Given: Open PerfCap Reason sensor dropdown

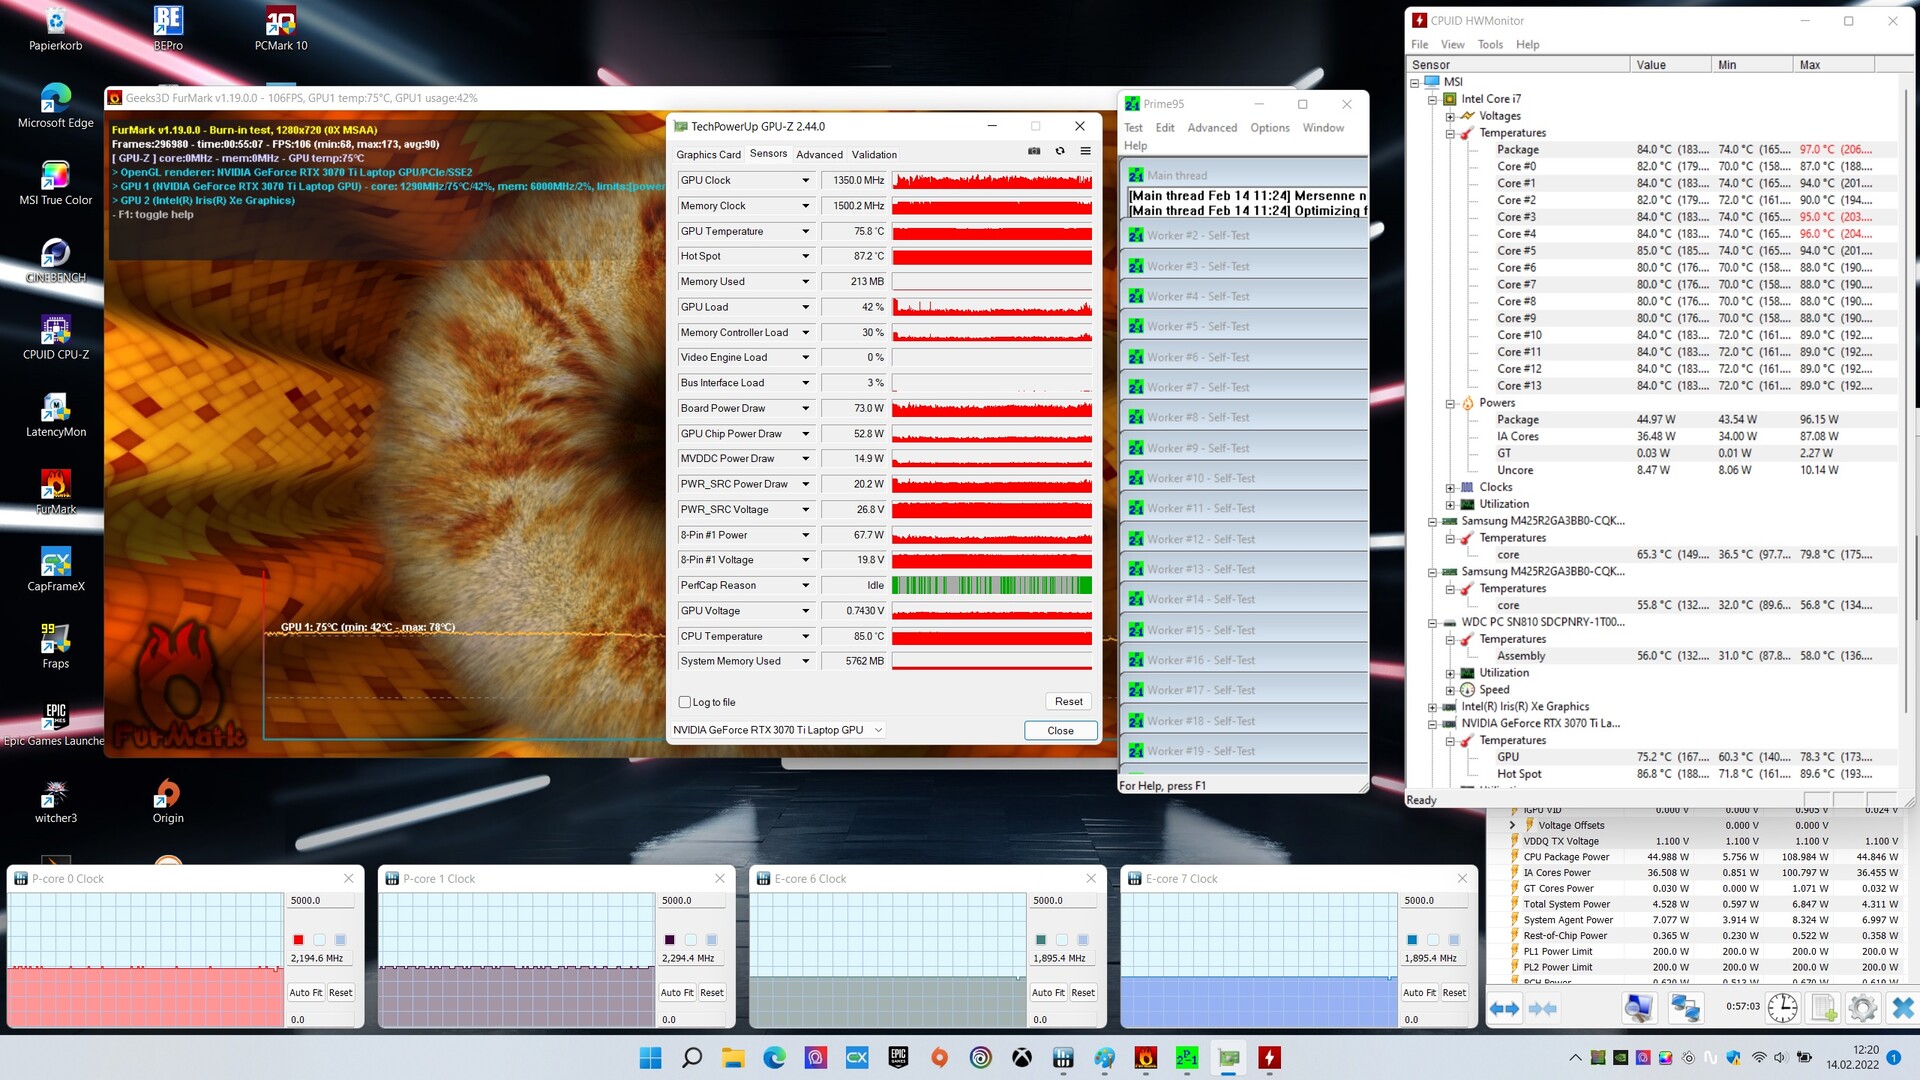Looking at the screenshot, I should click(805, 585).
